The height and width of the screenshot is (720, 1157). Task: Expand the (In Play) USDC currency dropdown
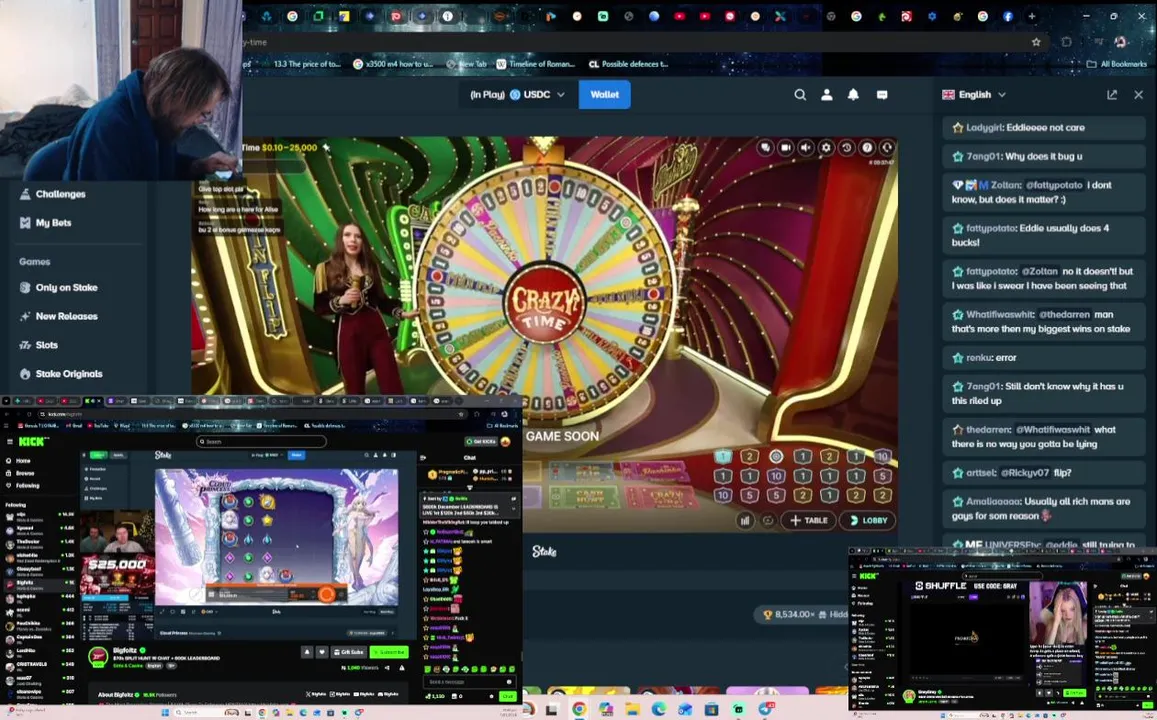coord(517,94)
